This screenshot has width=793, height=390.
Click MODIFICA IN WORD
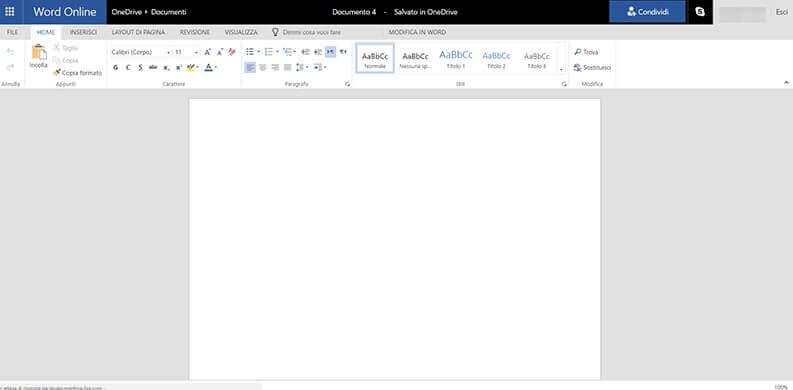(417, 32)
